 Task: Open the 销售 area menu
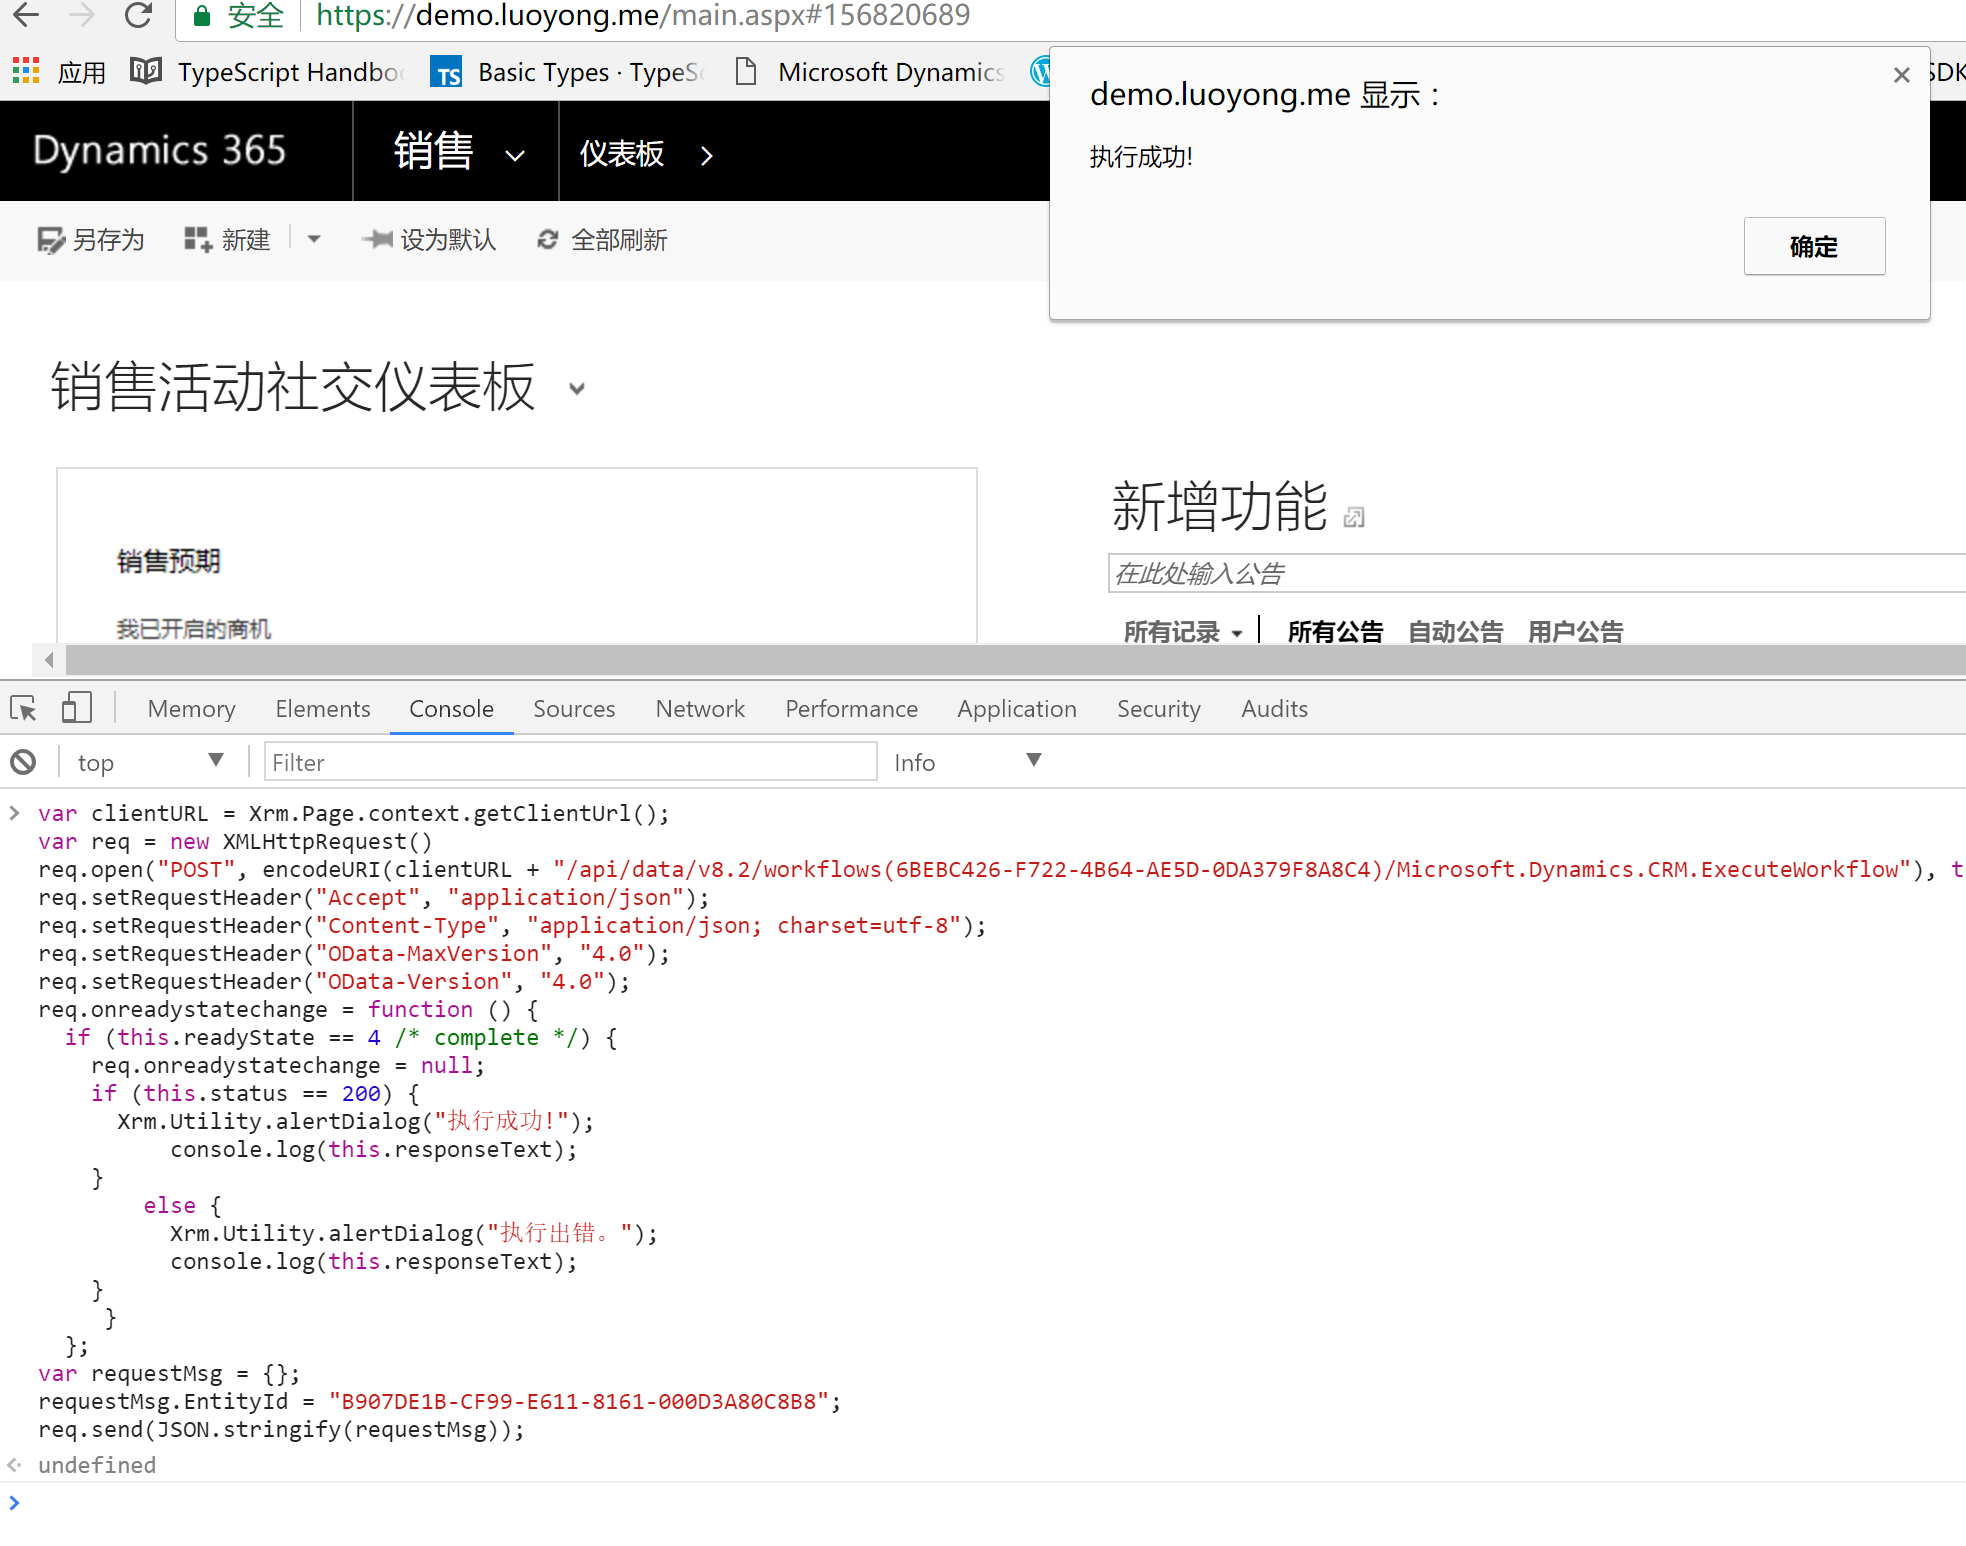(433, 152)
